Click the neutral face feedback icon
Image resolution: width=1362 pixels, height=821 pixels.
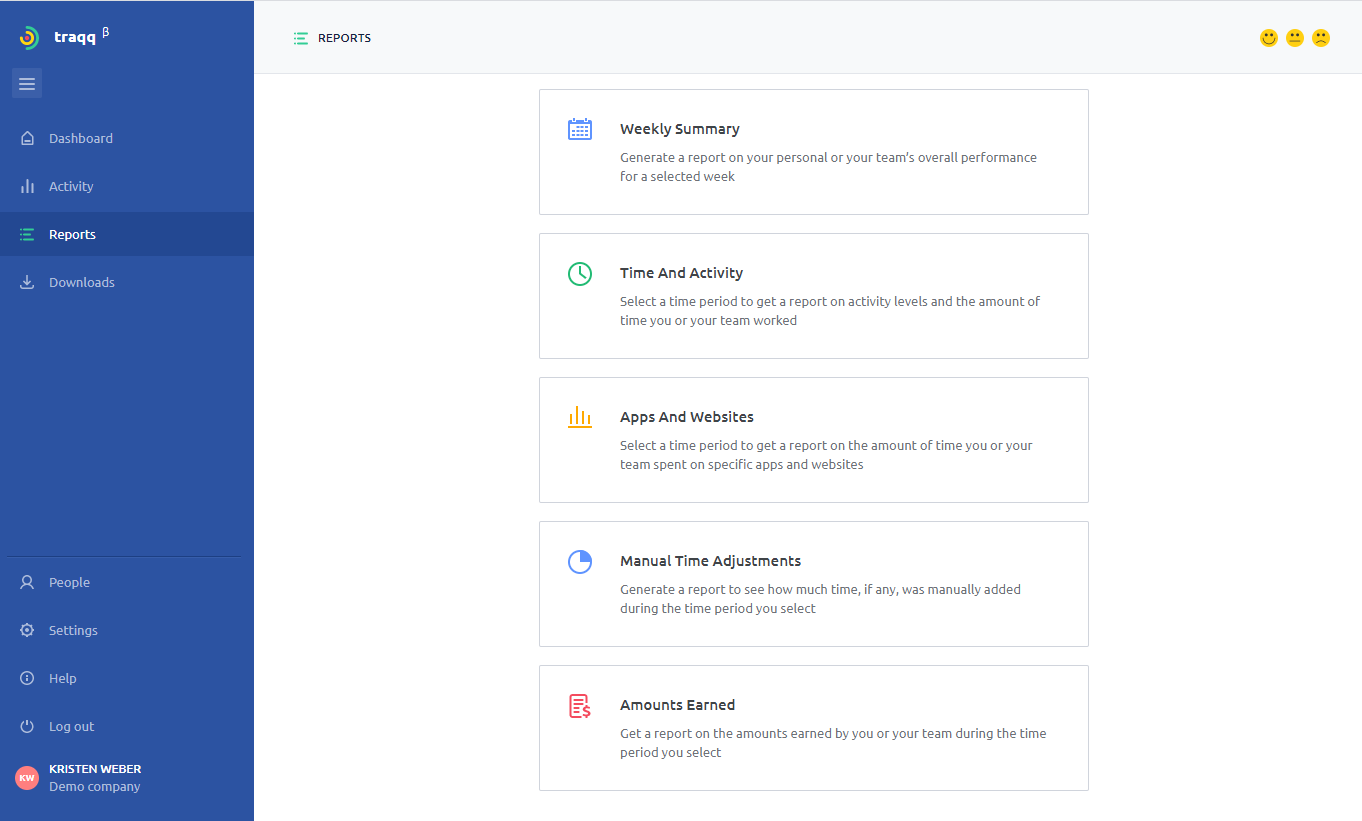click(1294, 37)
